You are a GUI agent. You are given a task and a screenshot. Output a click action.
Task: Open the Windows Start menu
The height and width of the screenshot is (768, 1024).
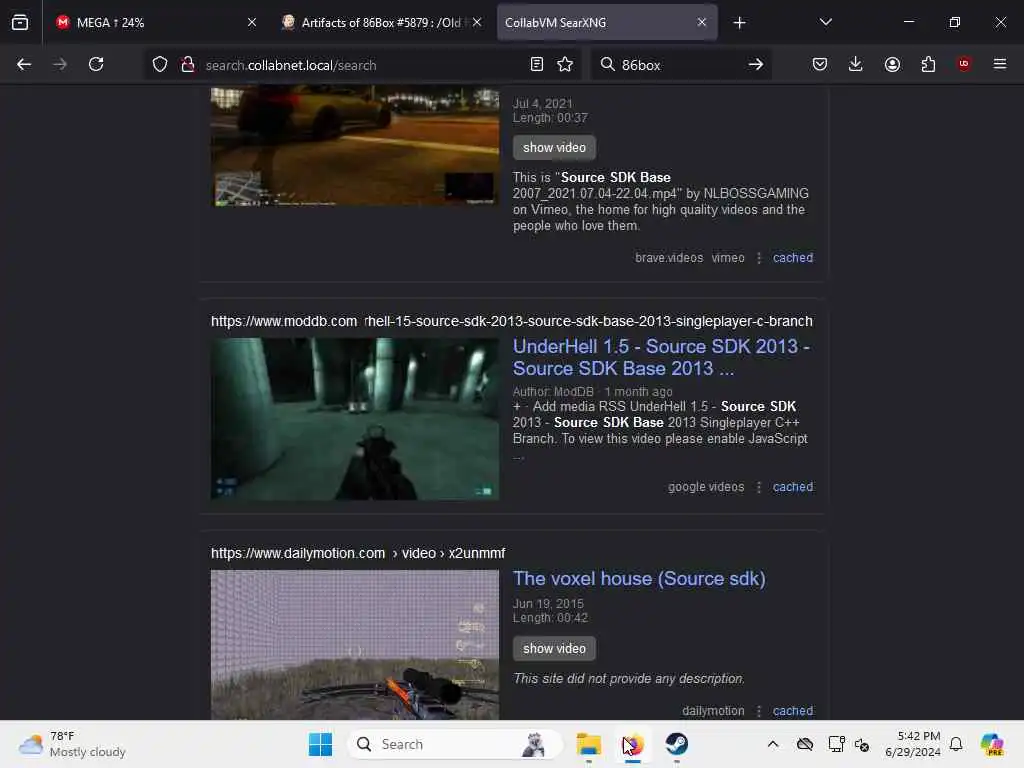click(320, 744)
